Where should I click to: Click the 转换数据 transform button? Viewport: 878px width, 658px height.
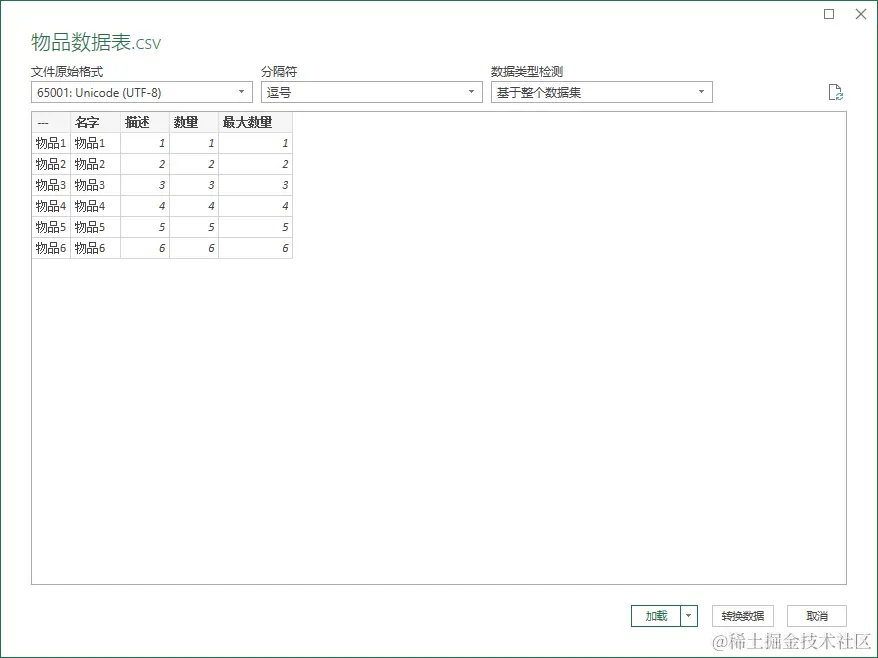click(x=742, y=616)
